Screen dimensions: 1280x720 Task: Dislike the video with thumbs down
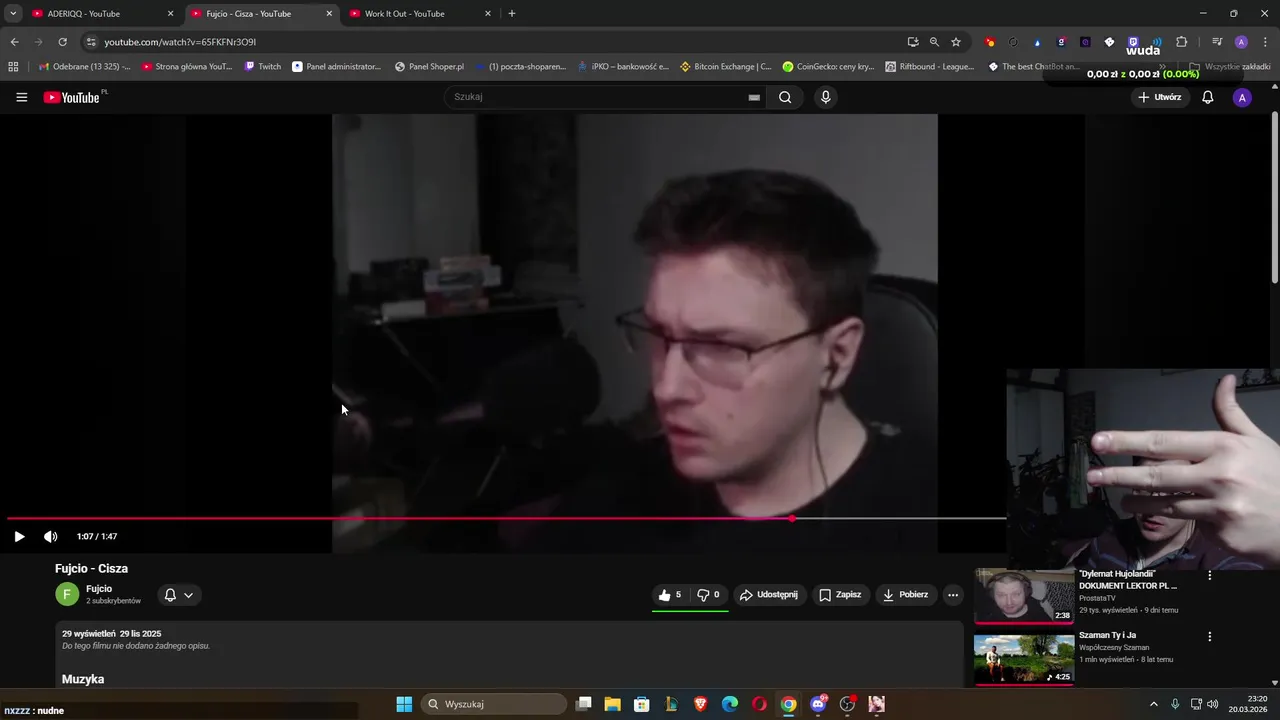[x=708, y=595]
